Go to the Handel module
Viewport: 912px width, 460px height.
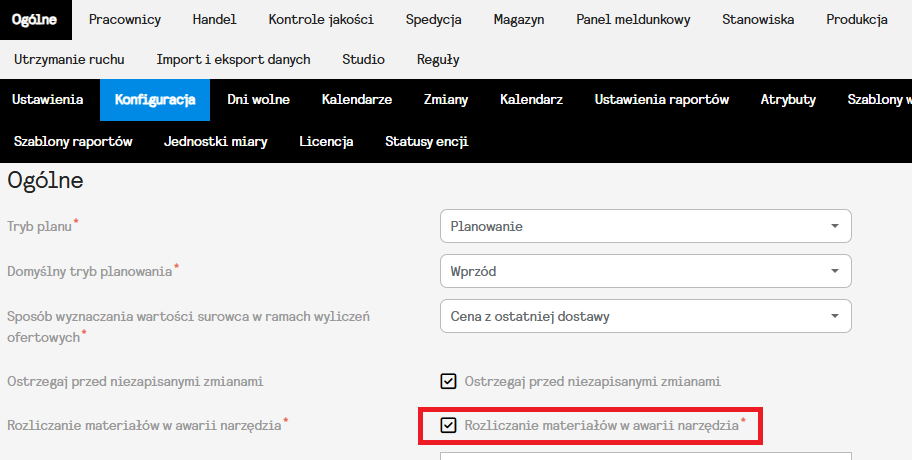(x=215, y=20)
